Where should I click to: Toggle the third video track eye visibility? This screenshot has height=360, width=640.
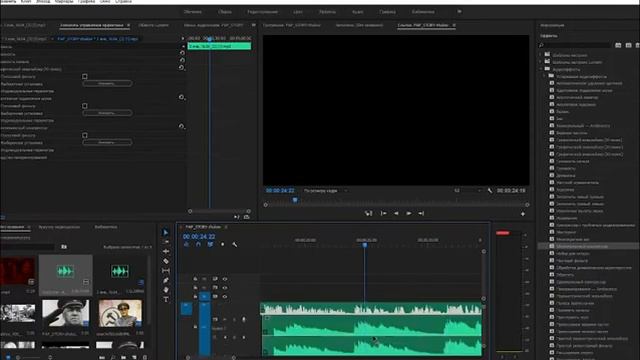(225, 297)
